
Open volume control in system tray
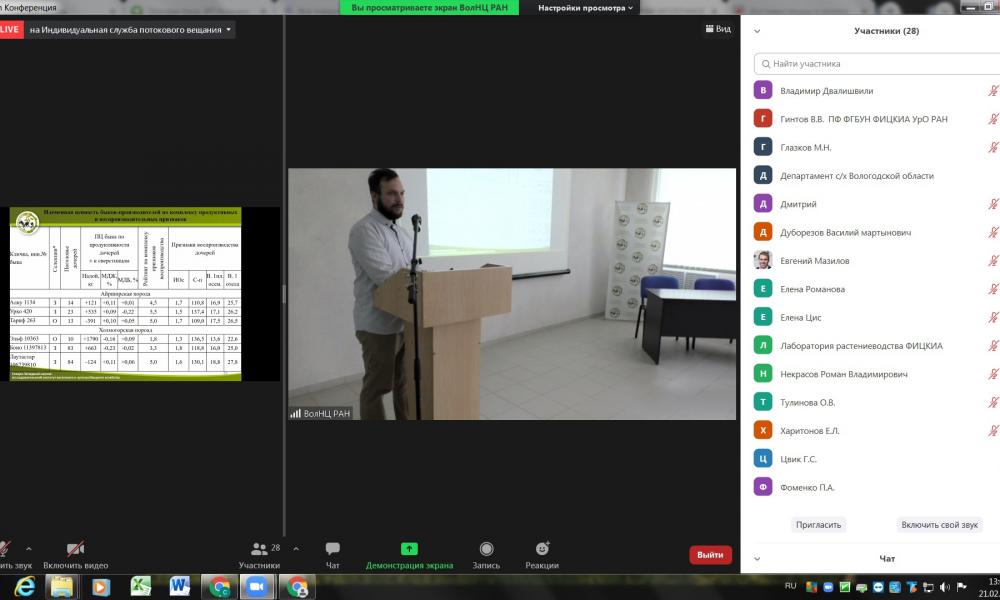945,587
